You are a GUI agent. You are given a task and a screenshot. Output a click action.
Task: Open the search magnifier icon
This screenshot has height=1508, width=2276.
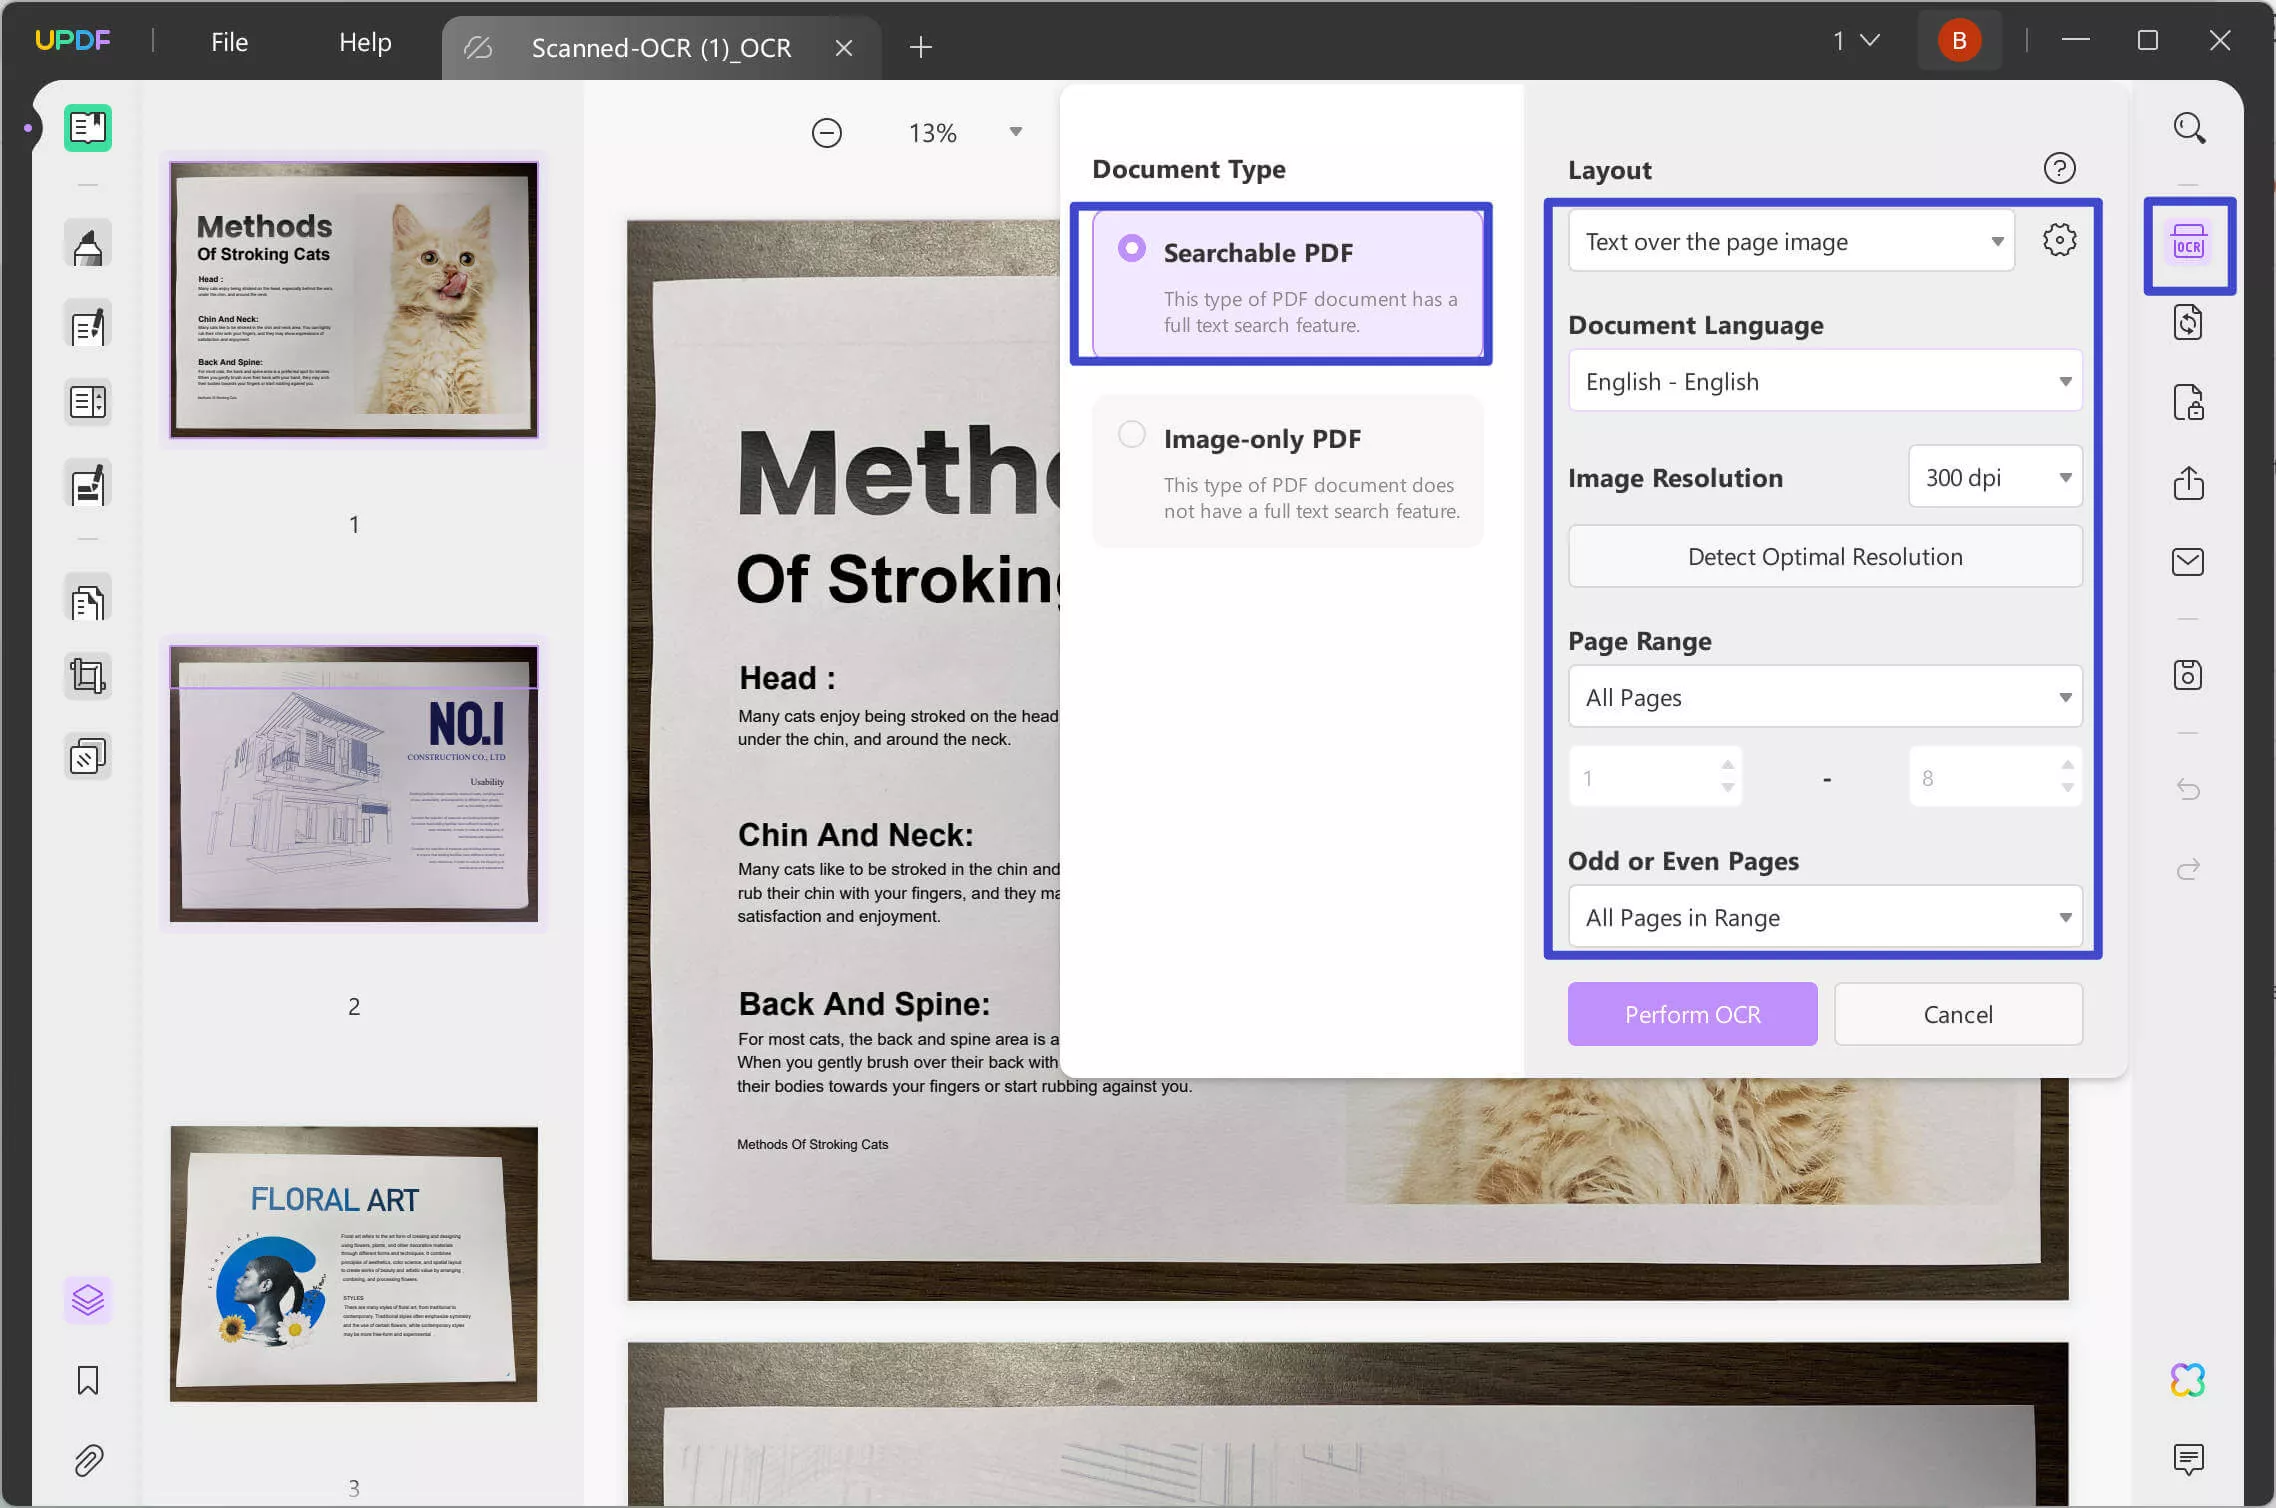[x=2188, y=128]
